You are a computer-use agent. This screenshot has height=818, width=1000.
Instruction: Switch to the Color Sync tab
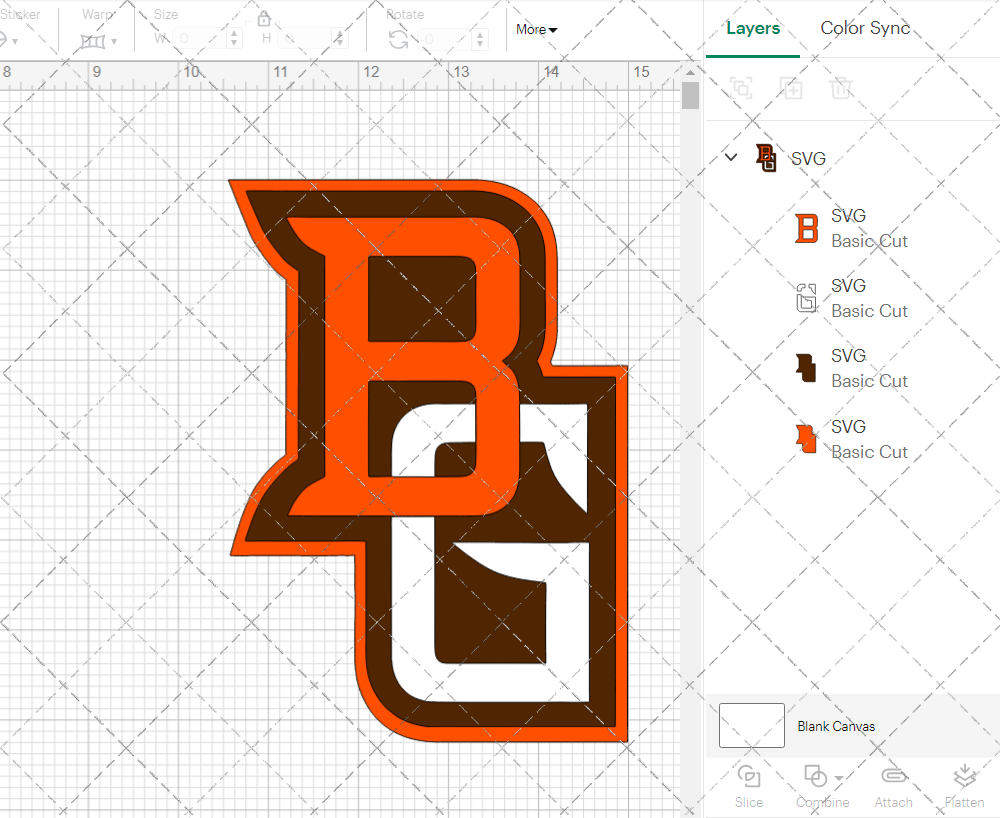(x=864, y=28)
